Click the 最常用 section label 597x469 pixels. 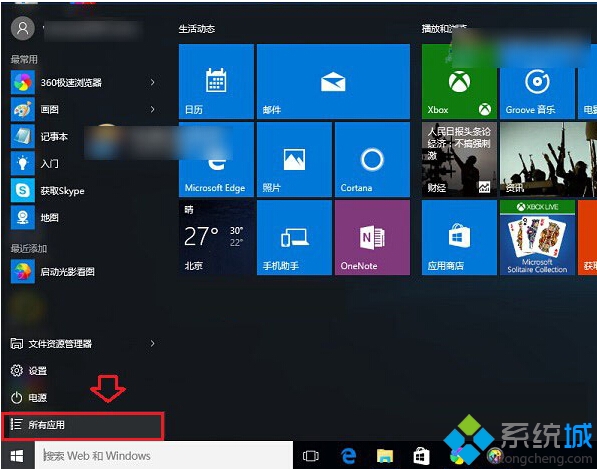(24, 59)
